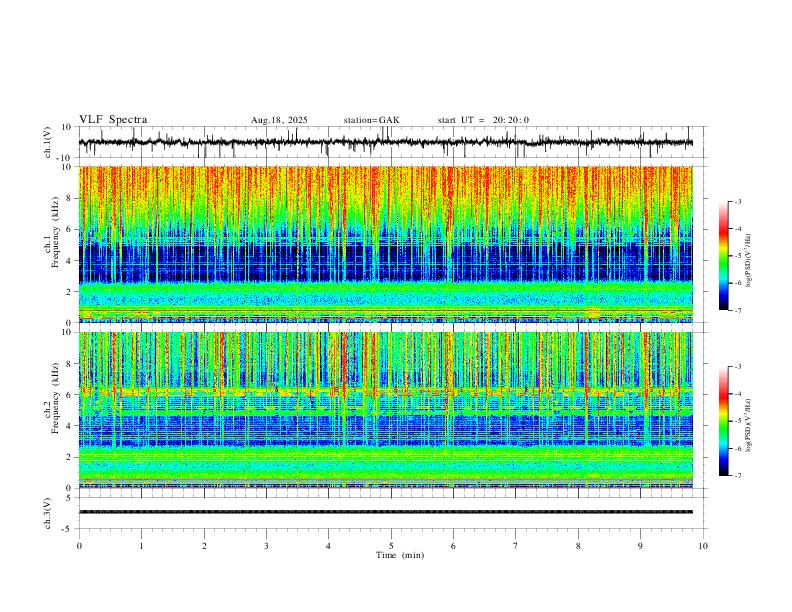The width and height of the screenshot is (792, 612).
Task: Click the 'Time (min)' axis label
Action: (400, 555)
